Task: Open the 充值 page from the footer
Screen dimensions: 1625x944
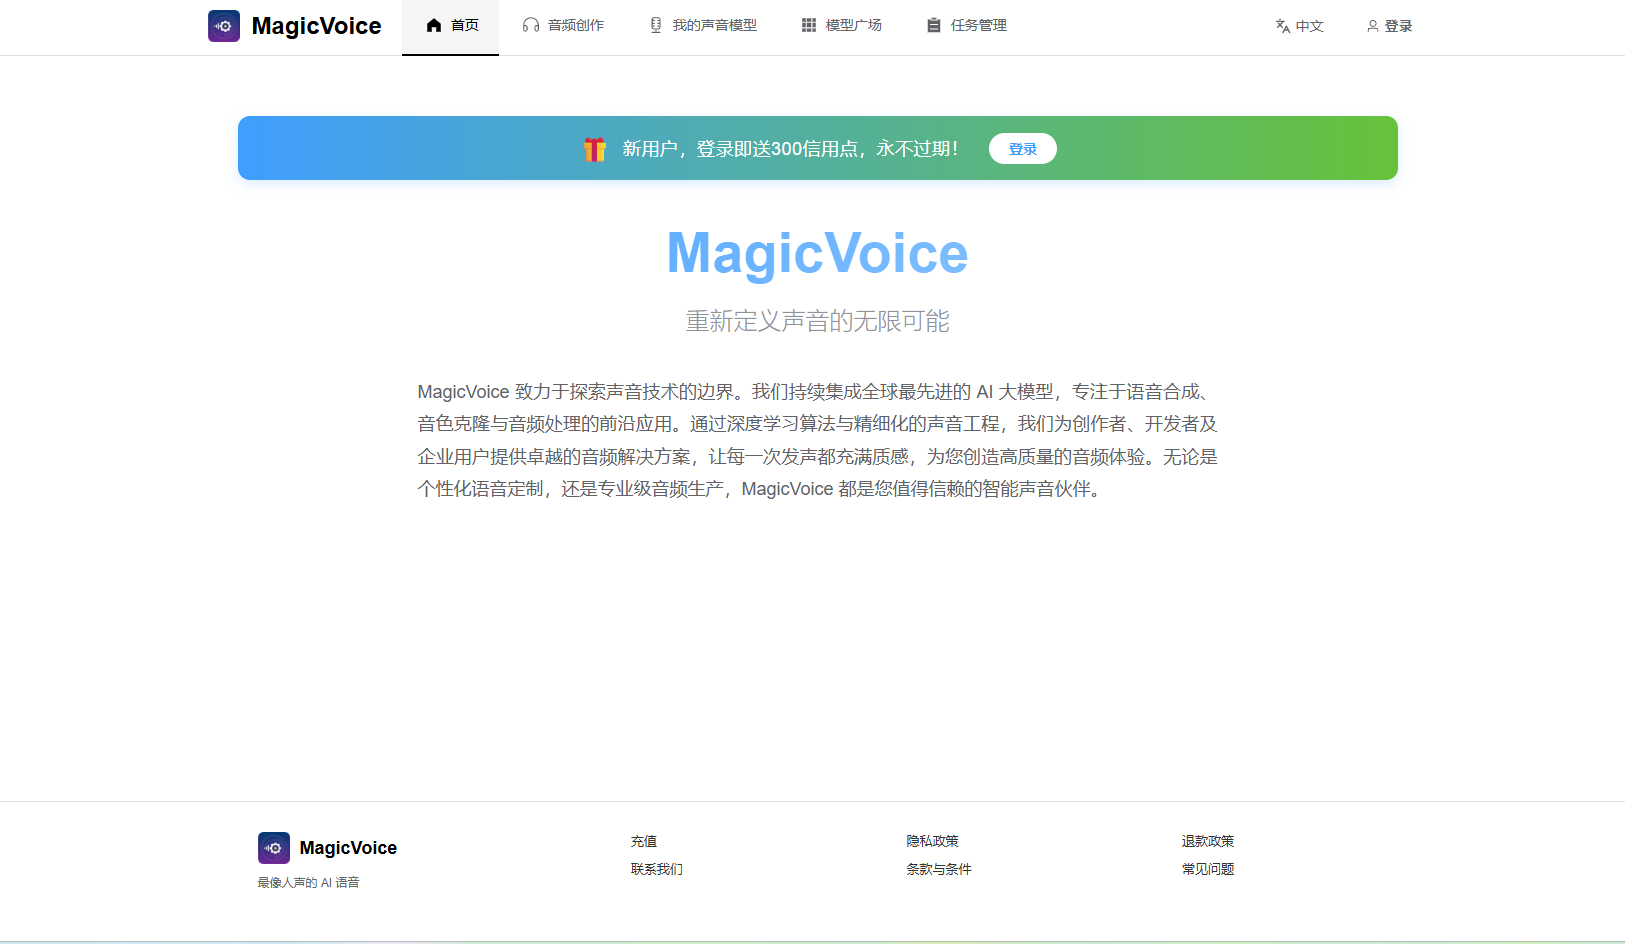Action: click(643, 841)
